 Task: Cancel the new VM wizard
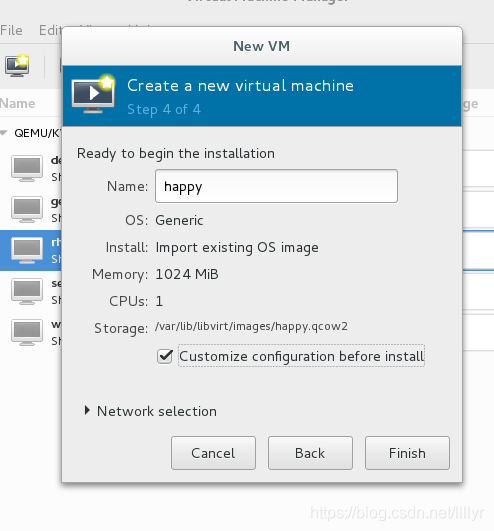click(x=213, y=453)
